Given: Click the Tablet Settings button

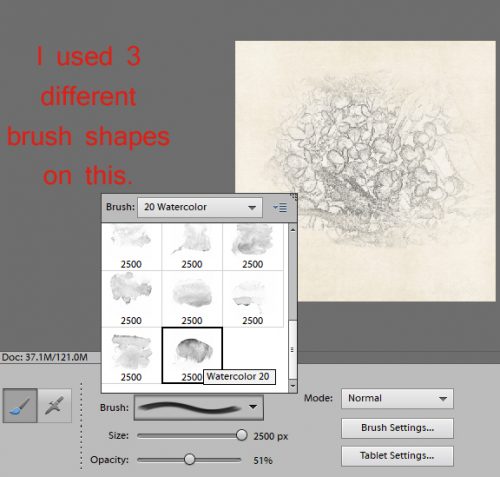Looking at the screenshot, I should [397, 456].
